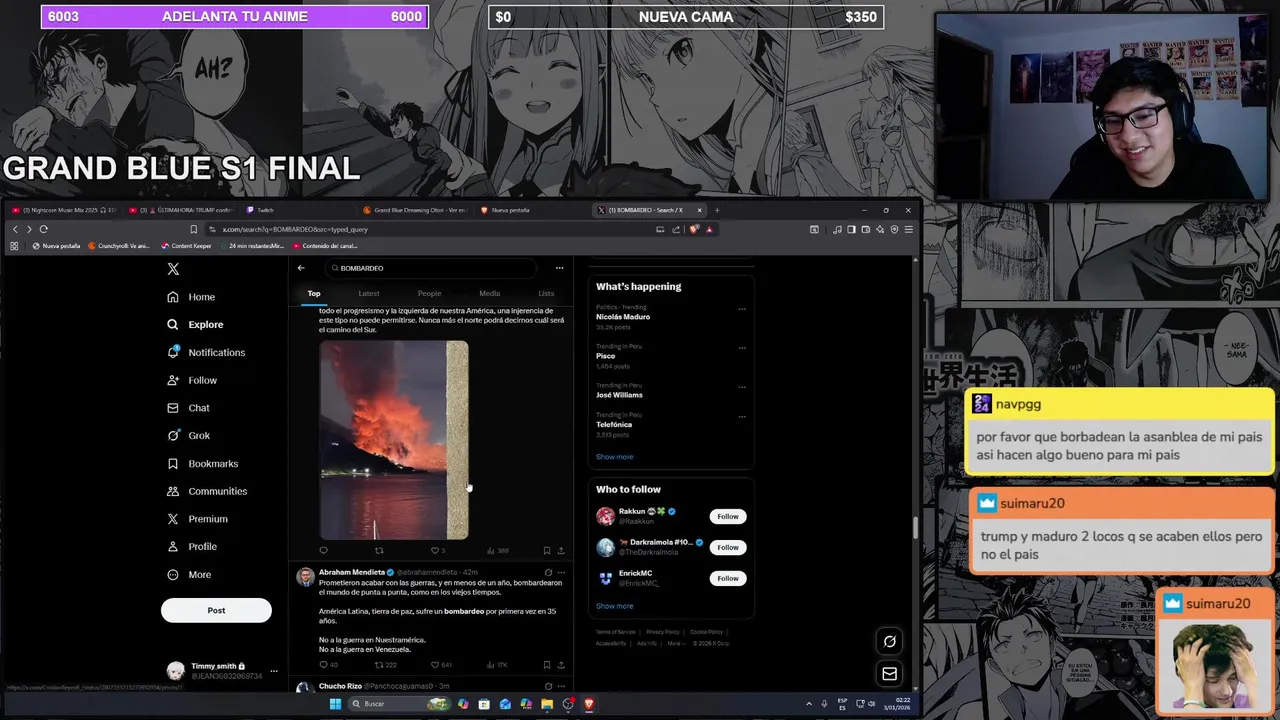Screen dimensions: 1280x720
Task: Open Grok action on Abraham Mendieta's post
Action: click(547, 573)
